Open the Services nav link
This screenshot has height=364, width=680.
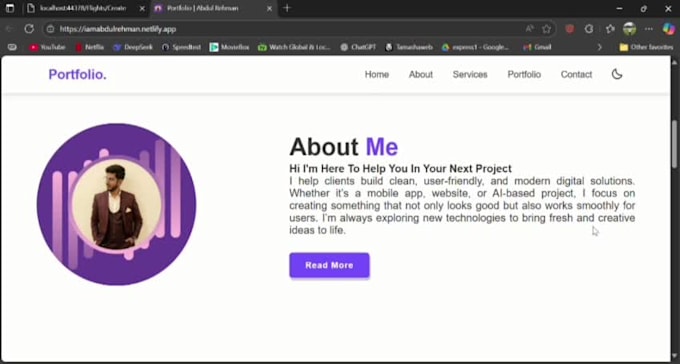[x=470, y=75]
